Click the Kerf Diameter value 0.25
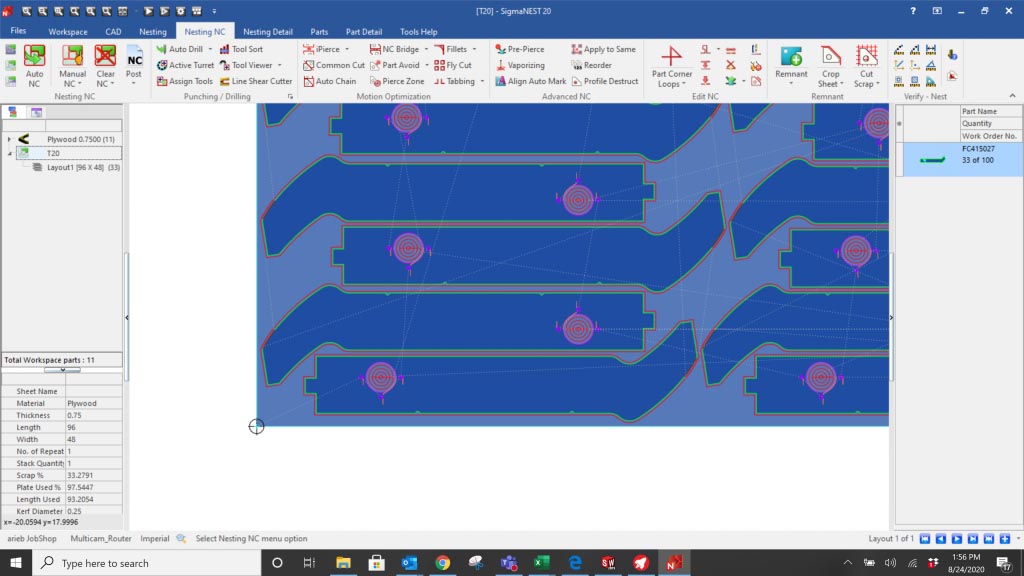The height and width of the screenshot is (576, 1024). [93, 511]
